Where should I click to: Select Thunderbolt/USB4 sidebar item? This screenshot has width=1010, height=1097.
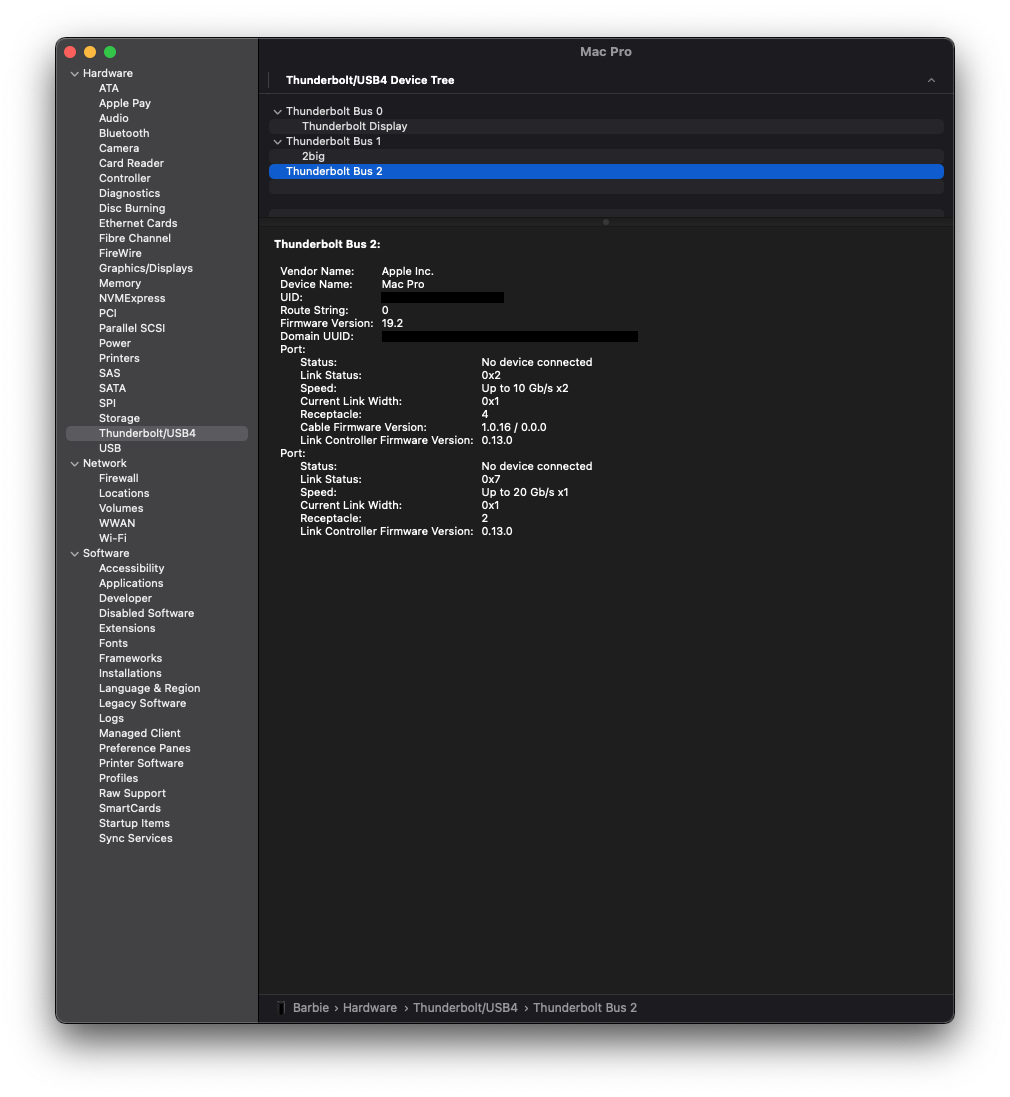point(157,434)
